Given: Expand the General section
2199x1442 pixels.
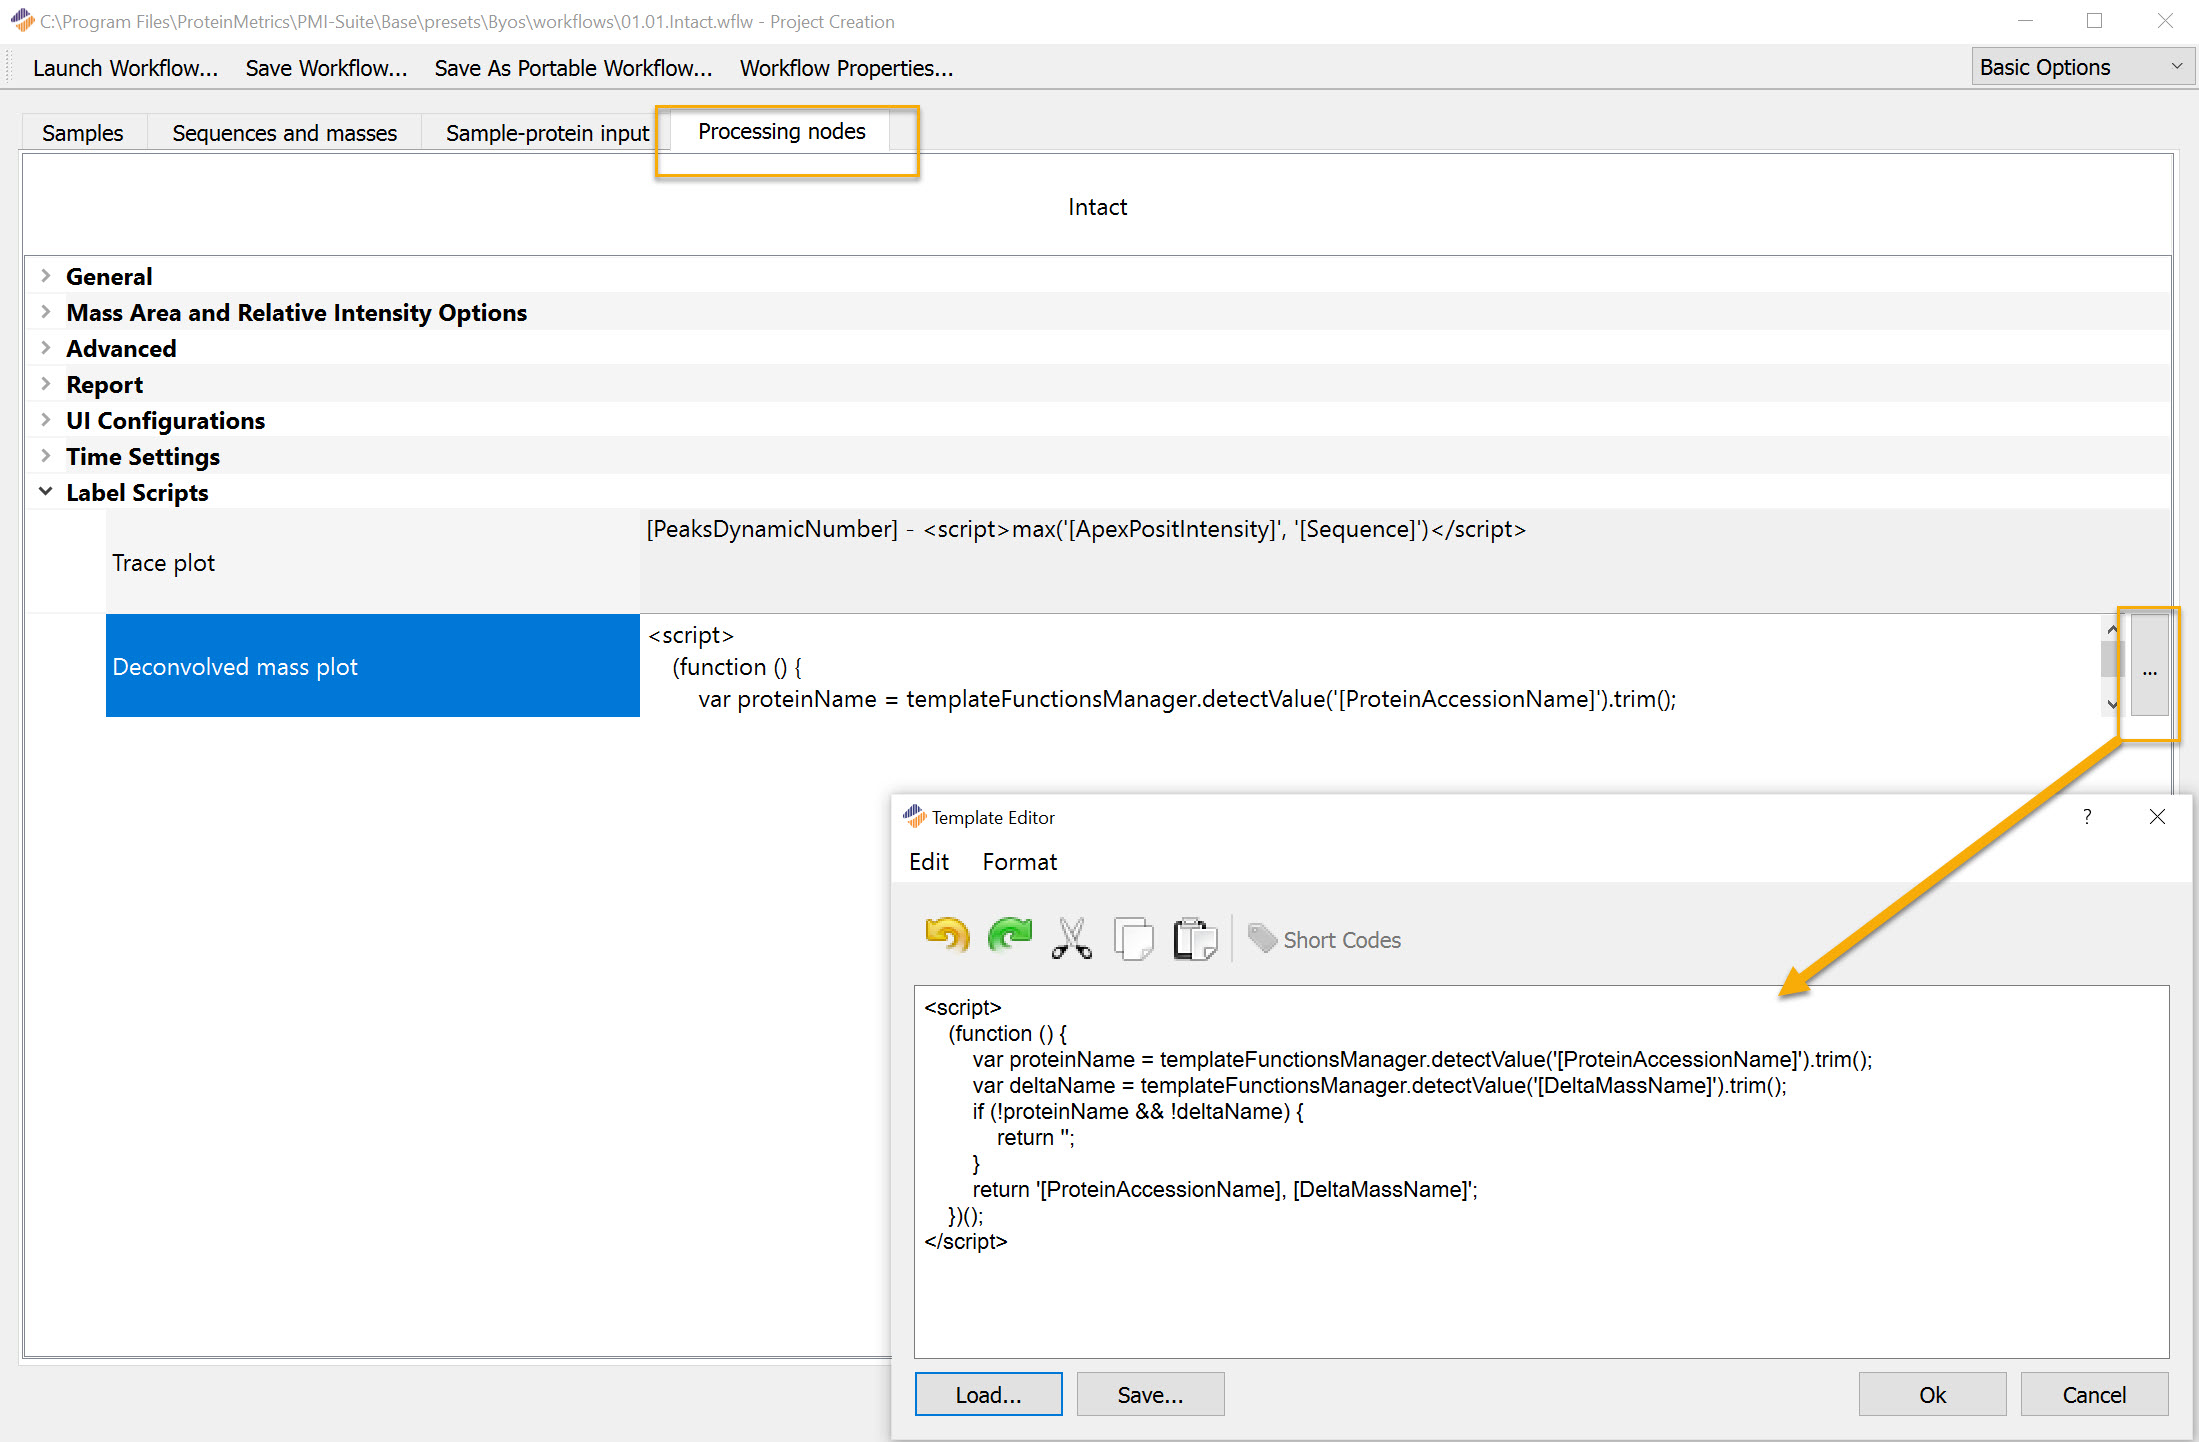Looking at the screenshot, I should click(46, 275).
